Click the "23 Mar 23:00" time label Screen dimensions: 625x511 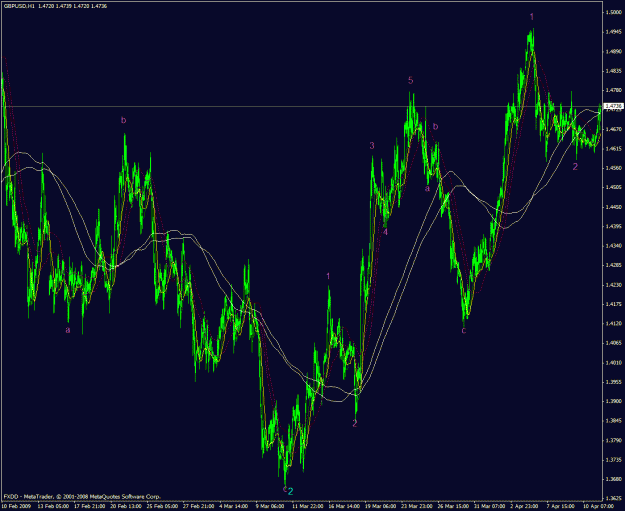pos(417,506)
